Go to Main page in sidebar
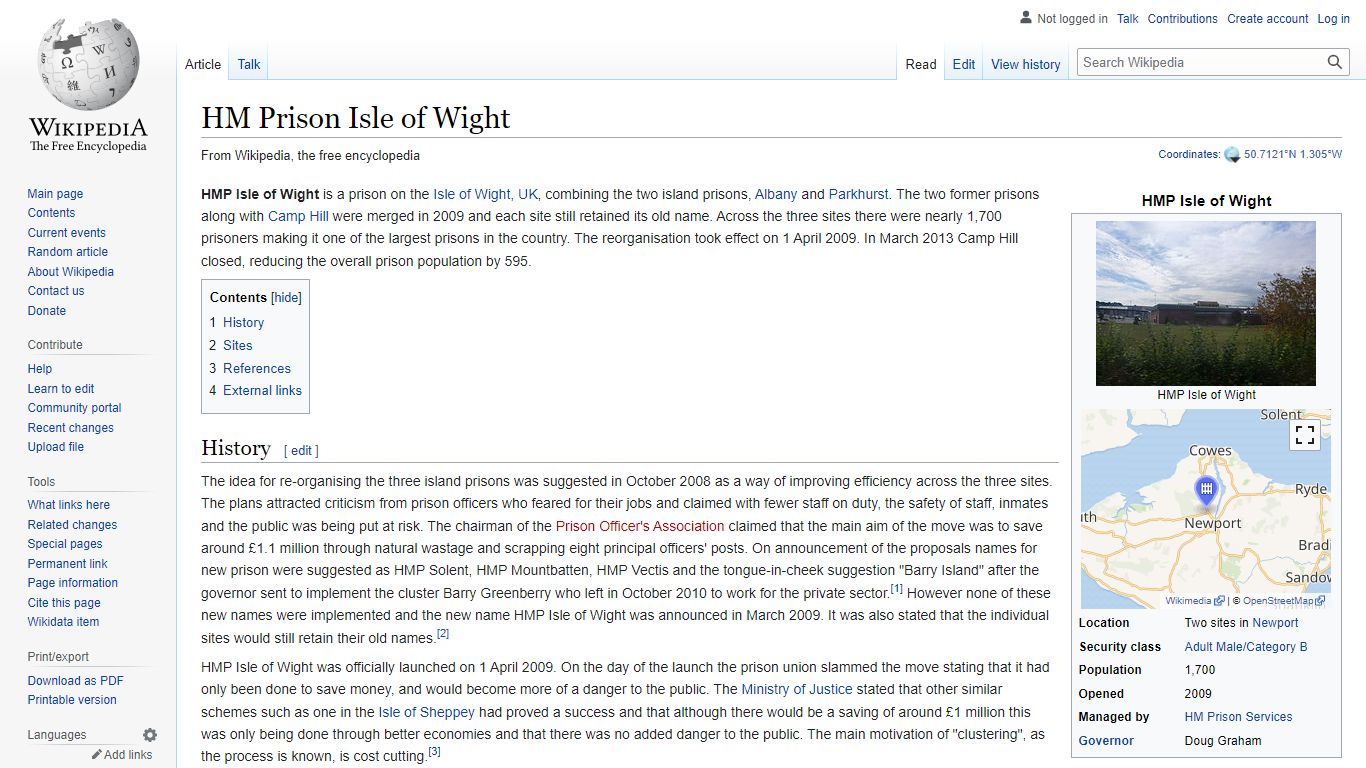1366x768 pixels. click(55, 194)
